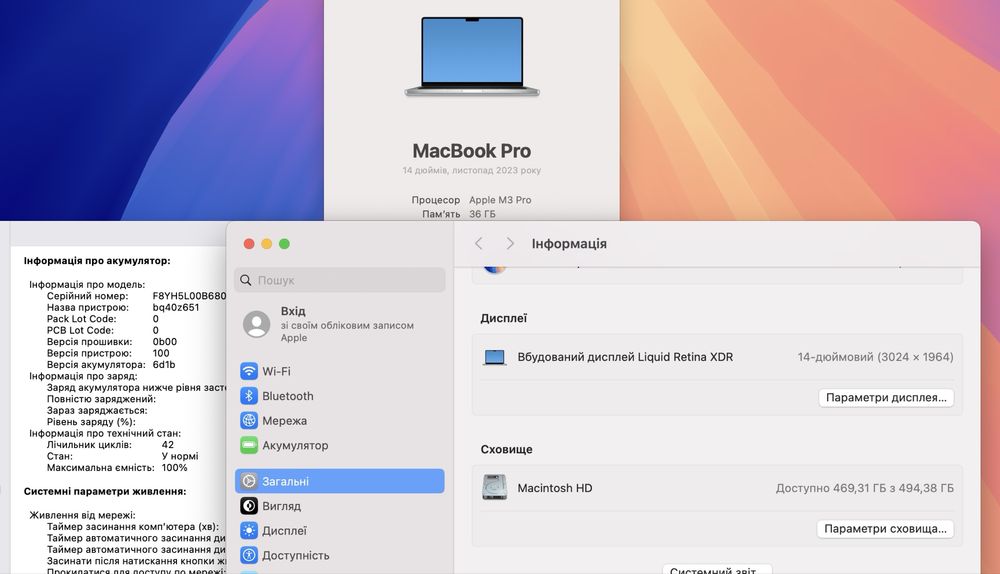The image size is (1000, 574).
Task: Click the Вбудований дисплей Liquid Retina XDR row
Action: pyautogui.click(x=717, y=357)
